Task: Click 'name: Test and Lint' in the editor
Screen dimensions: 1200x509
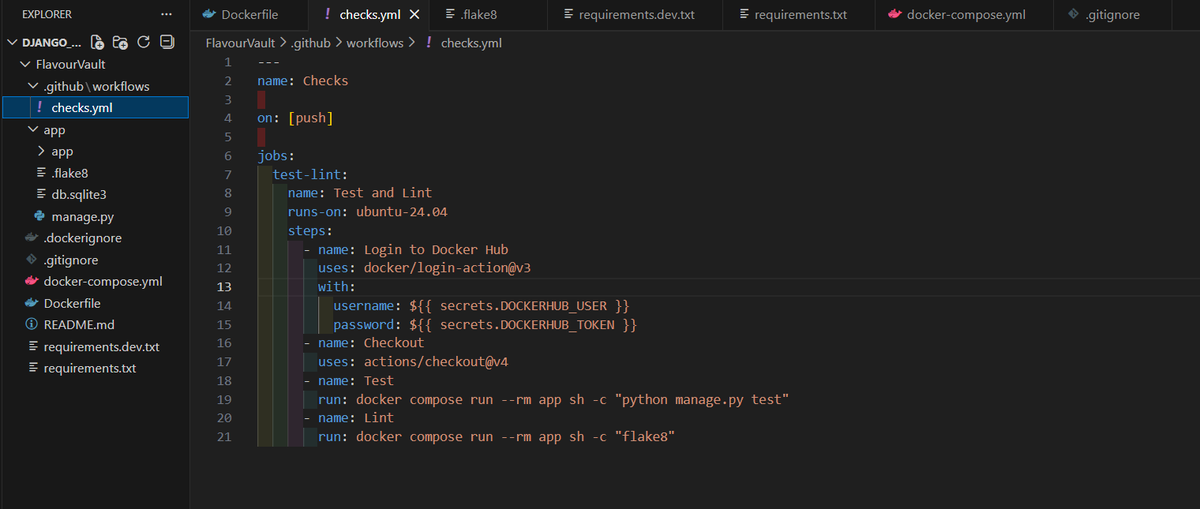Action: tap(360, 192)
